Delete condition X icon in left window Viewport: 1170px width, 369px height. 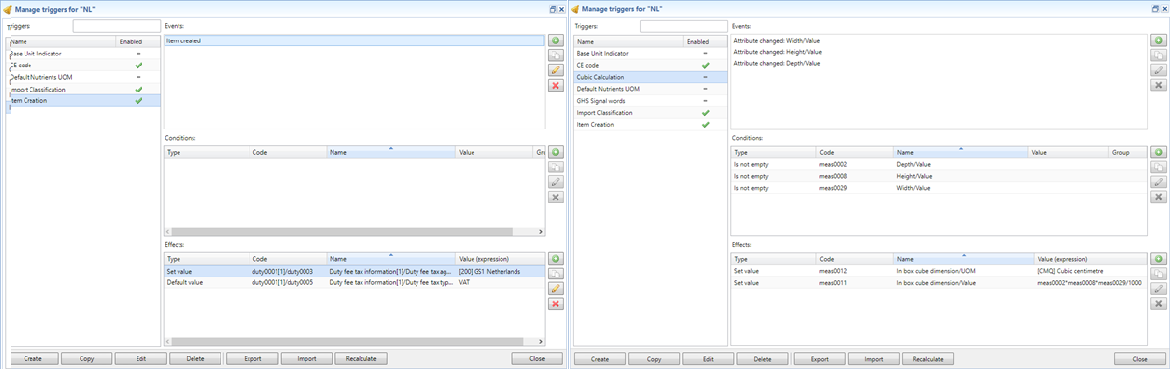(555, 197)
